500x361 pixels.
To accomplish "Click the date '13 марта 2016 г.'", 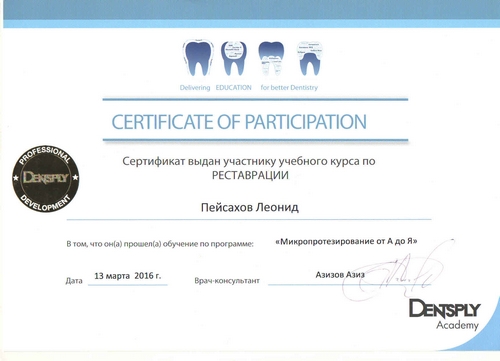I will pos(128,276).
